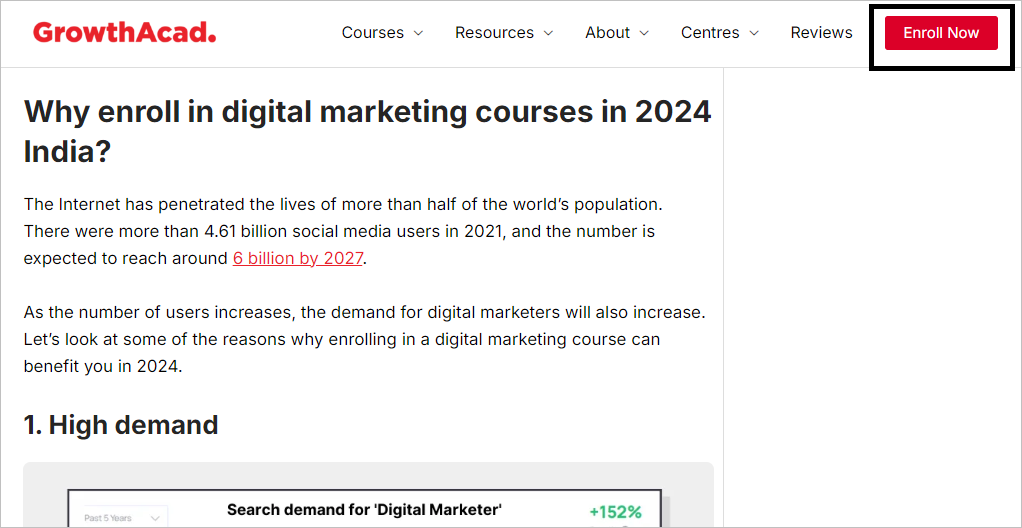Open the Courses menu
This screenshot has width=1022, height=528.
(x=373, y=33)
